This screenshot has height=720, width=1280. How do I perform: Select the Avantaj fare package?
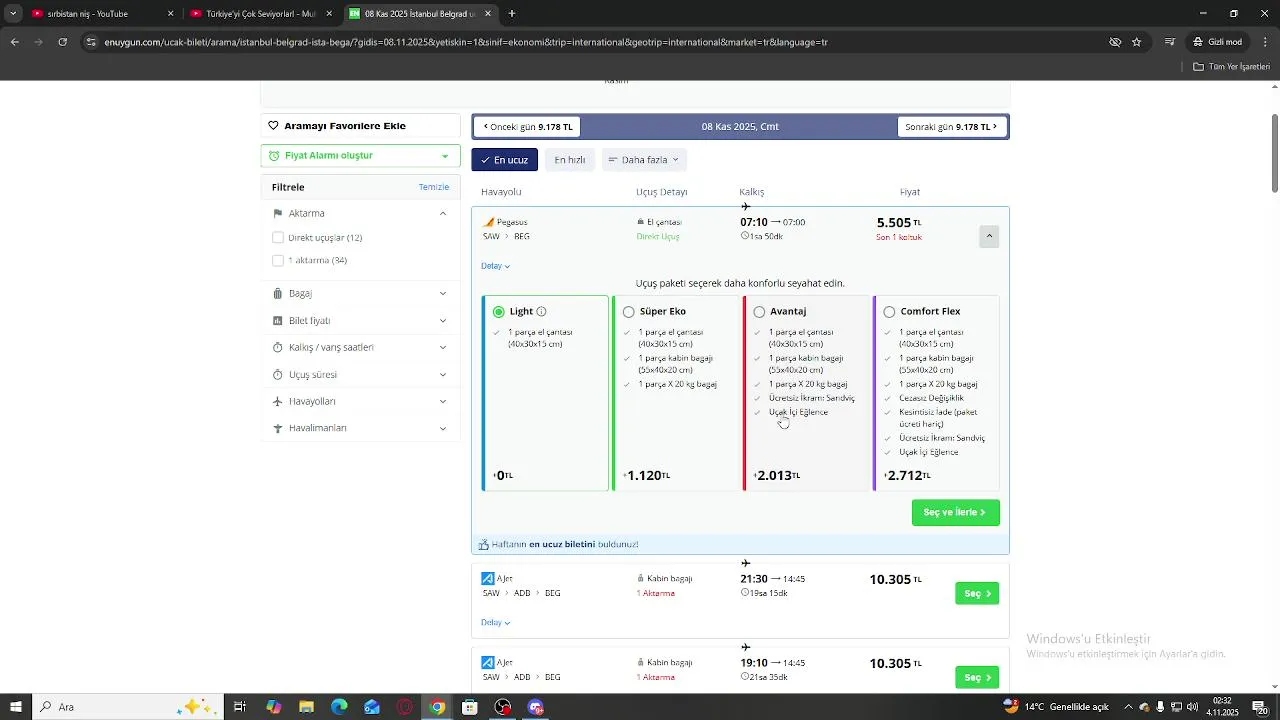click(x=759, y=312)
